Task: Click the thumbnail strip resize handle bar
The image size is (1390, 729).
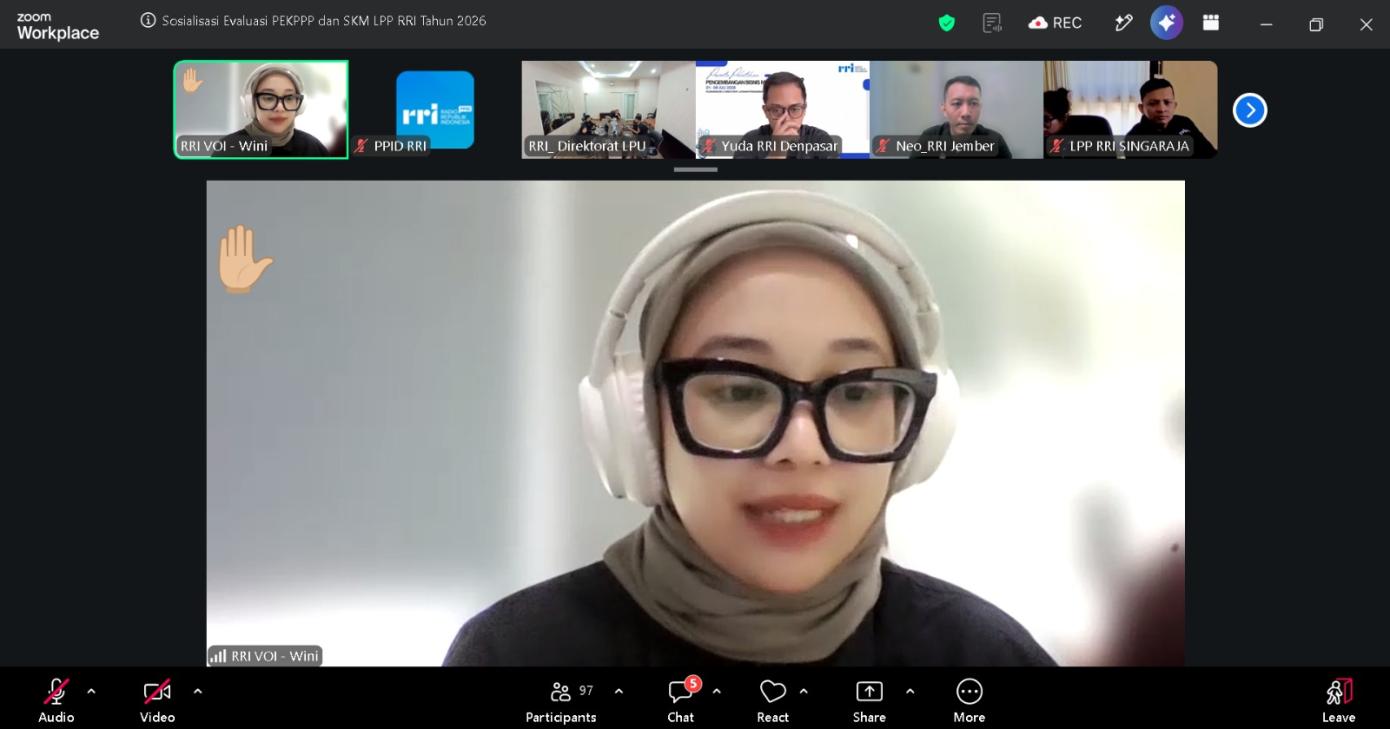Action: [x=695, y=169]
